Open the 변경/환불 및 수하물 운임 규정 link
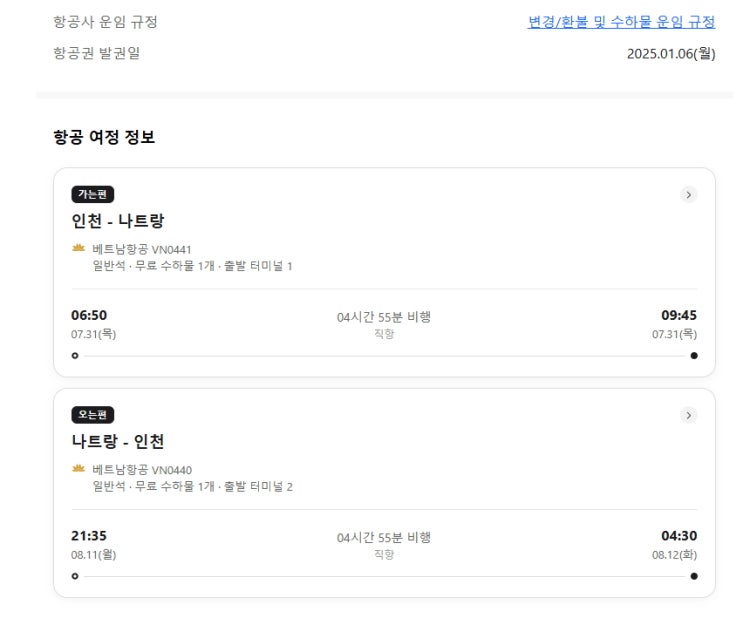This screenshot has height=625, width=743. click(621, 22)
